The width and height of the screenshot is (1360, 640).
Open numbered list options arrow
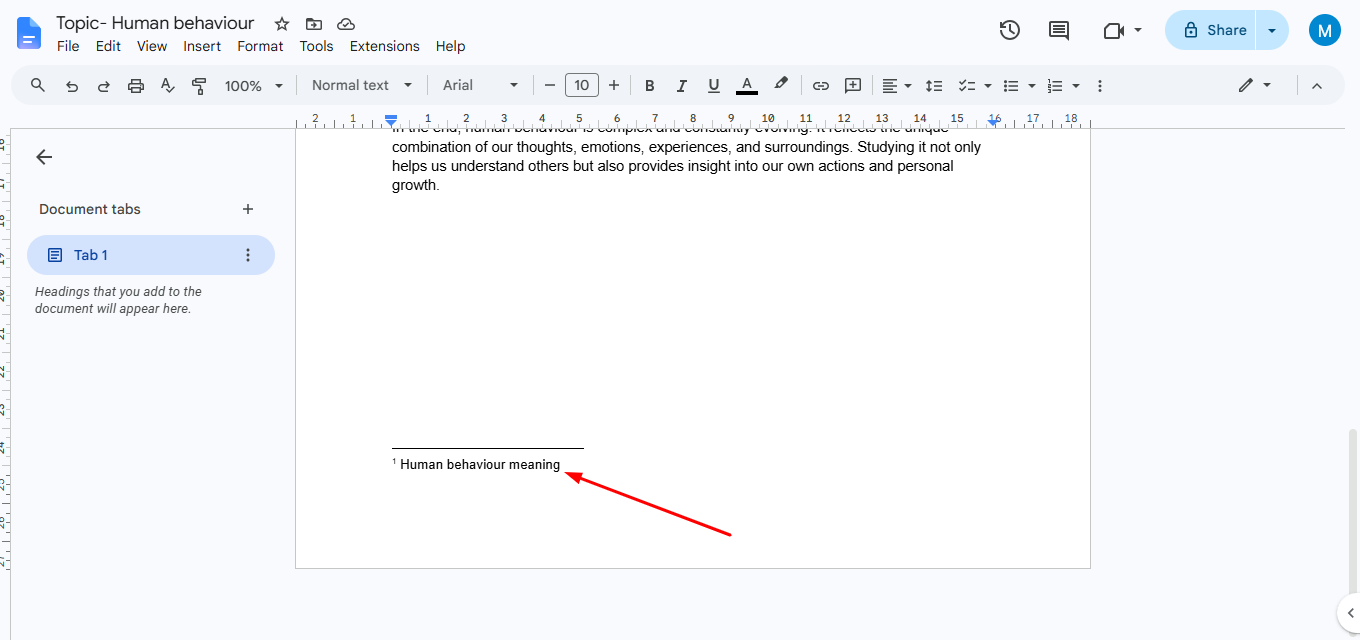click(1076, 86)
